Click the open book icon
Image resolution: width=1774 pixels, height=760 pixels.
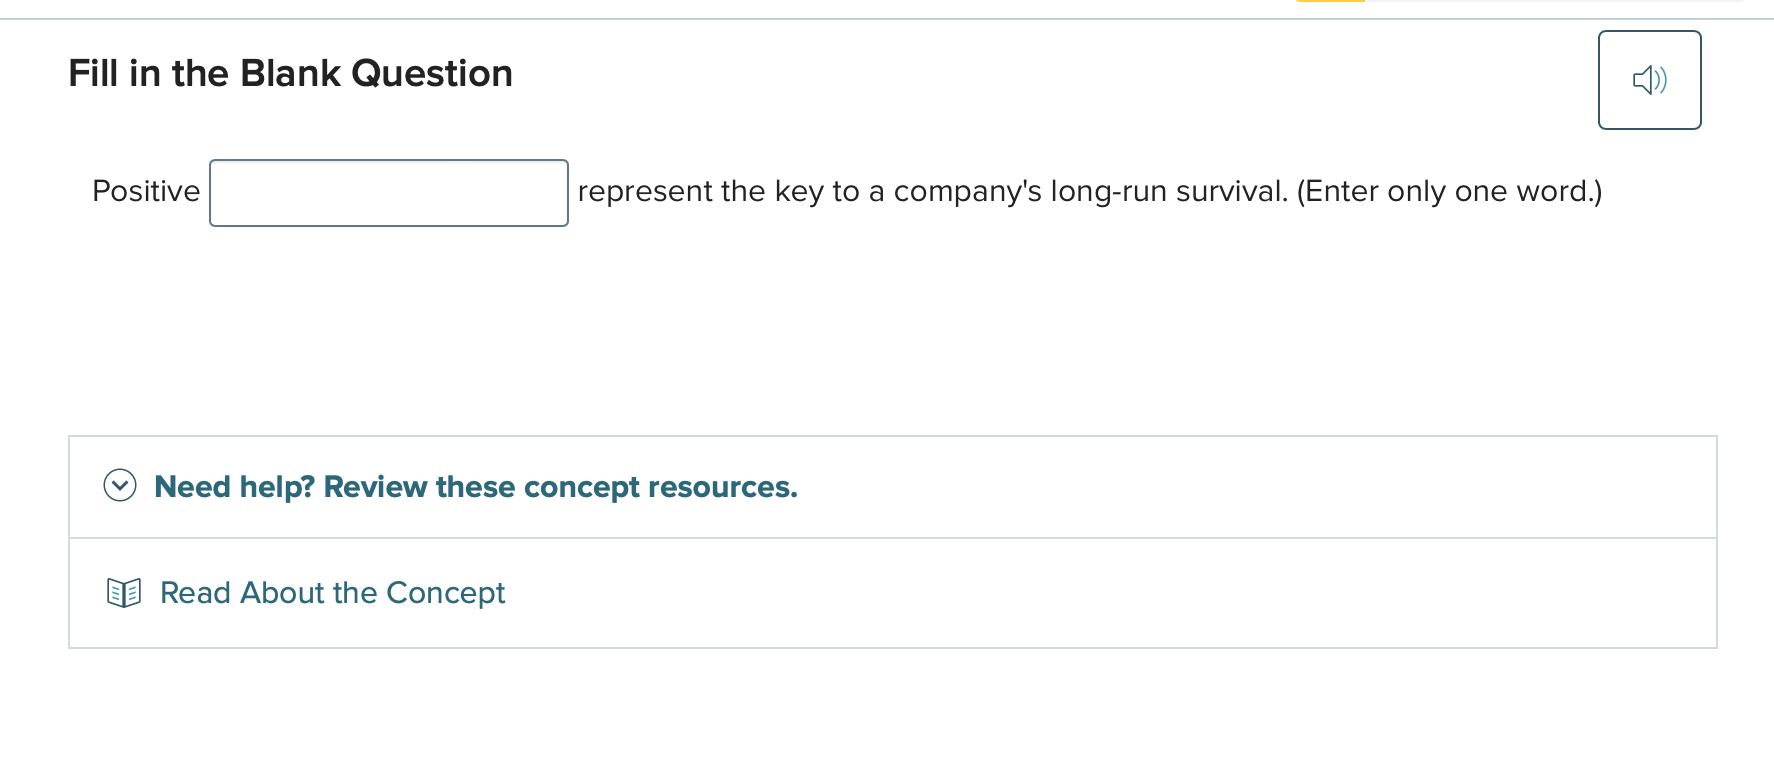point(124,593)
